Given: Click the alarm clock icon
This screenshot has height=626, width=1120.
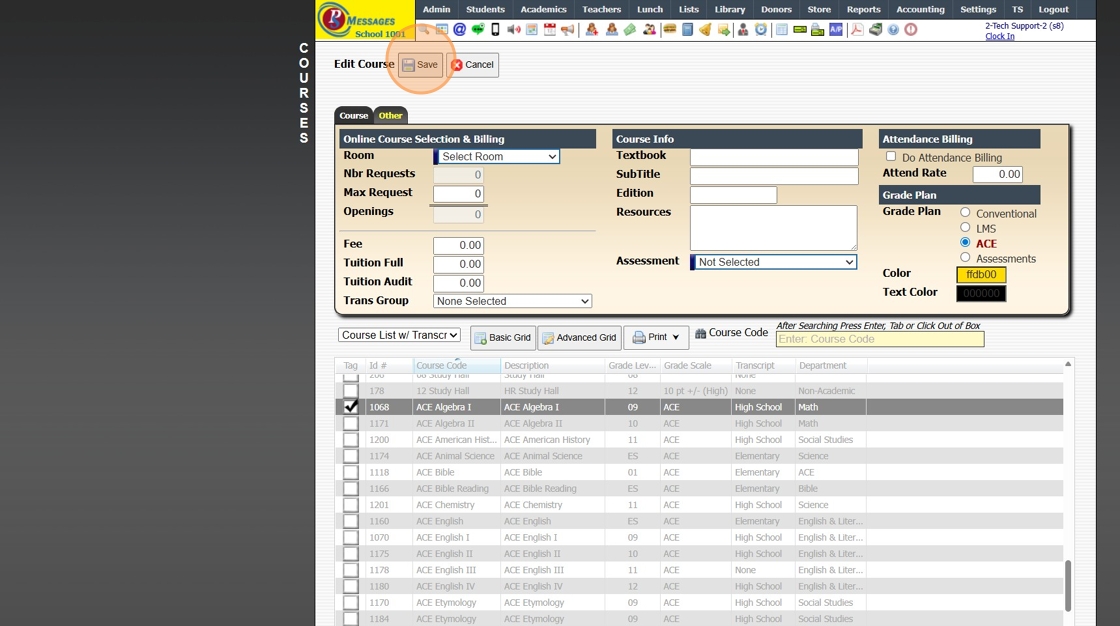Looking at the screenshot, I should (x=761, y=30).
